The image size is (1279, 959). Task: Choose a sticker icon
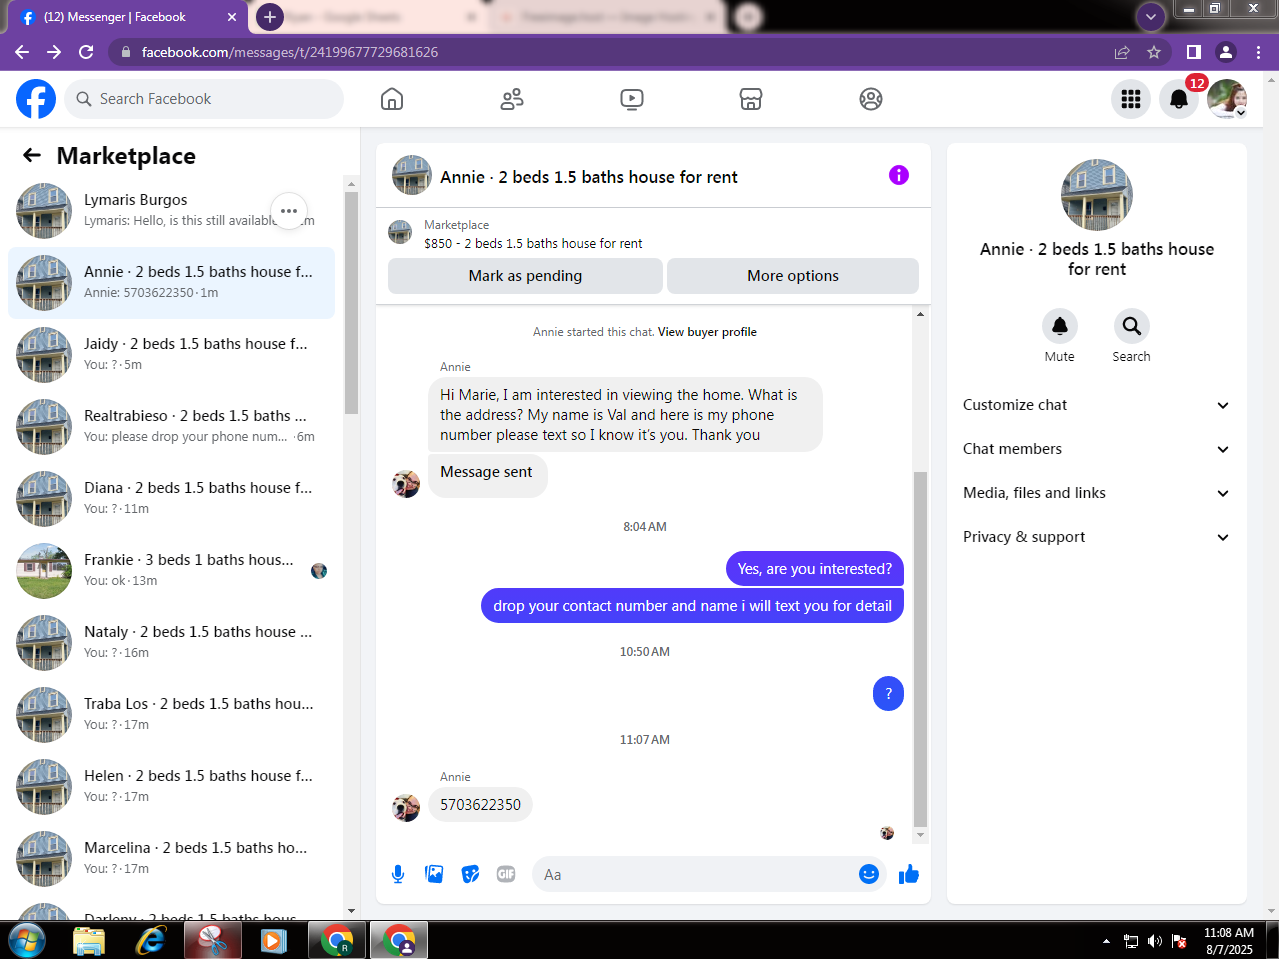coord(470,874)
